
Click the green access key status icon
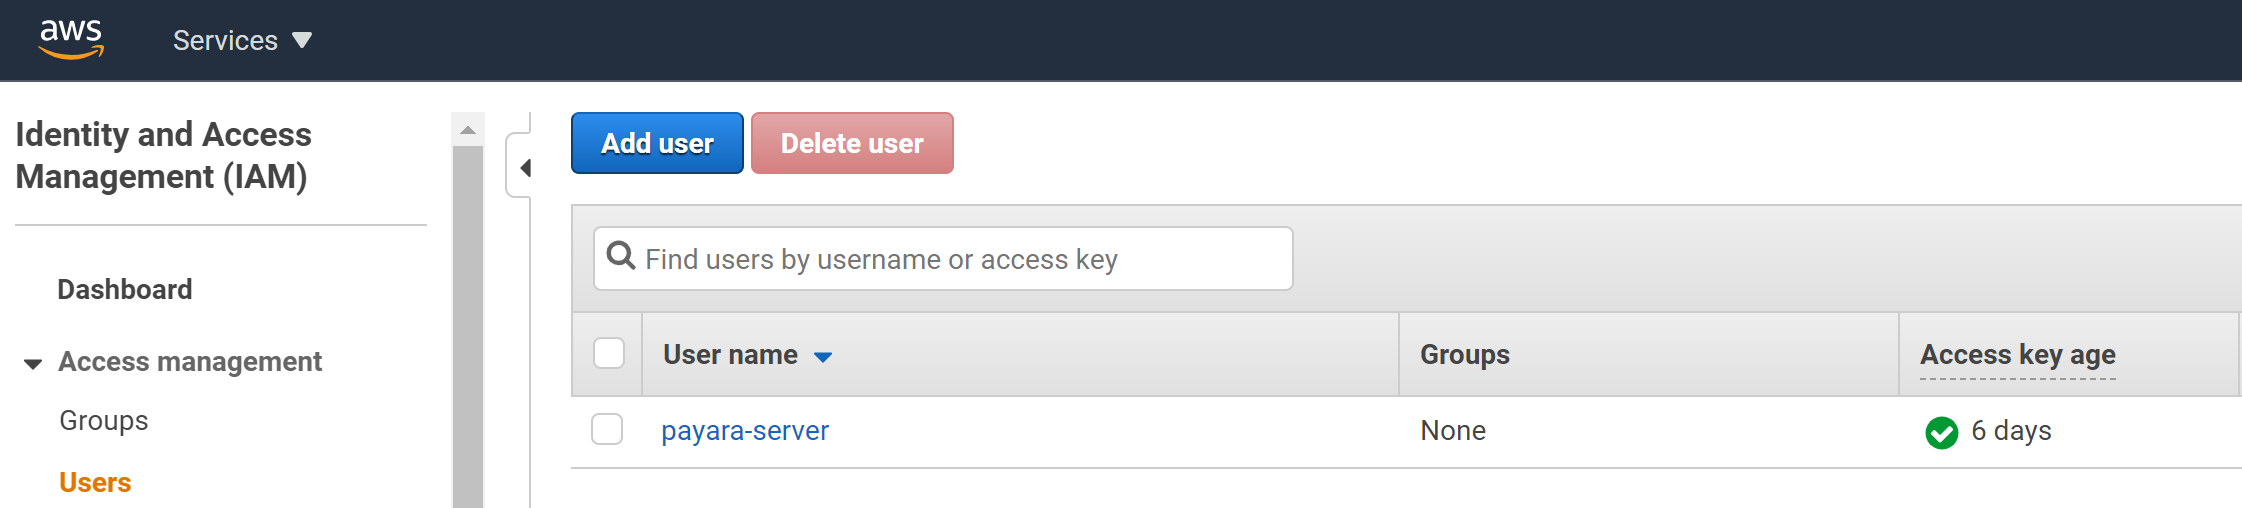coord(1941,432)
